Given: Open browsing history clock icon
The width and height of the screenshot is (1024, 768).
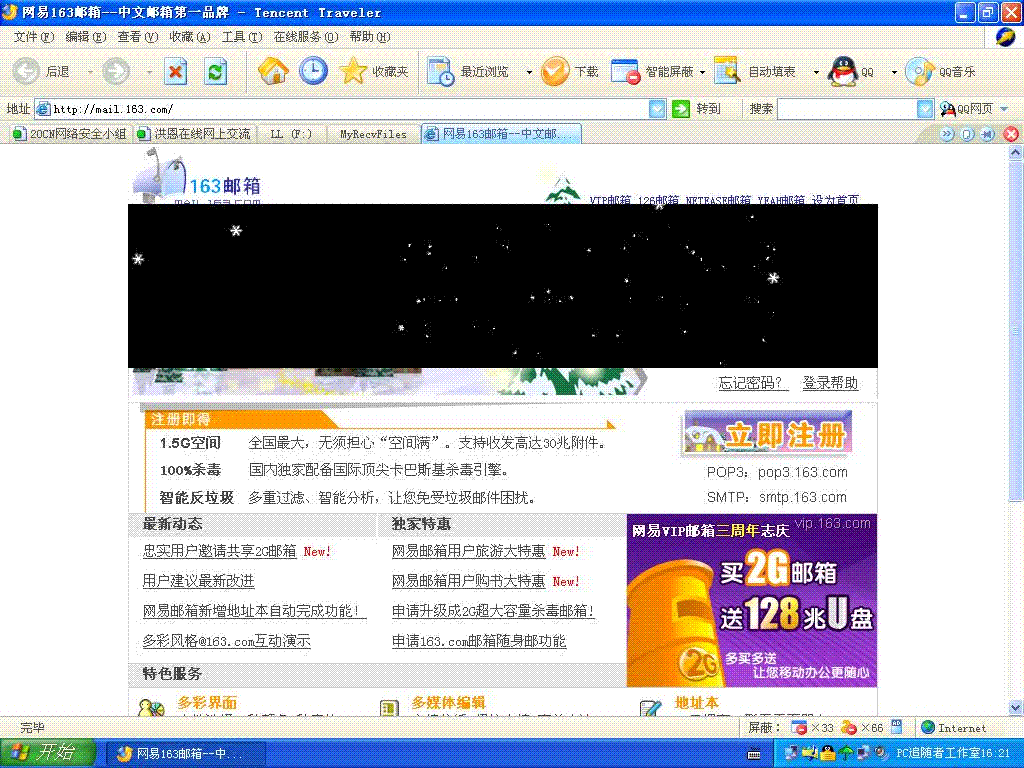Looking at the screenshot, I should tap(313, 71).
